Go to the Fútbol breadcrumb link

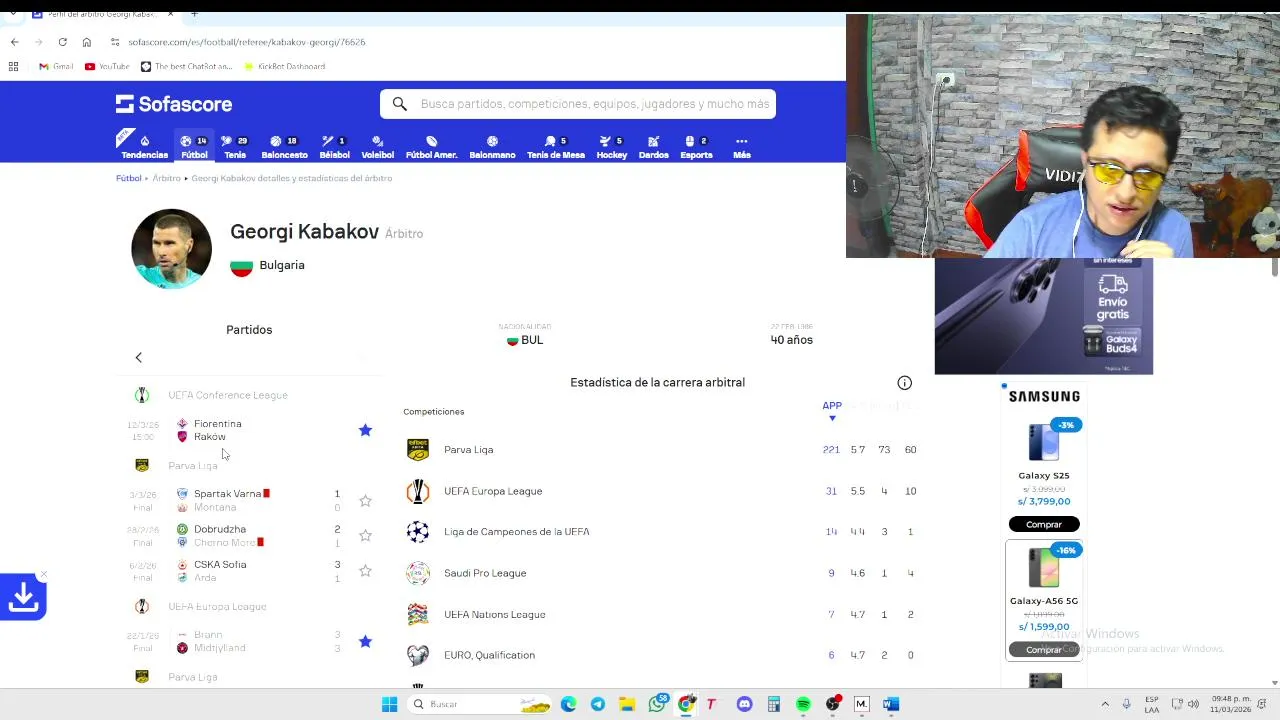pos(128,178)
